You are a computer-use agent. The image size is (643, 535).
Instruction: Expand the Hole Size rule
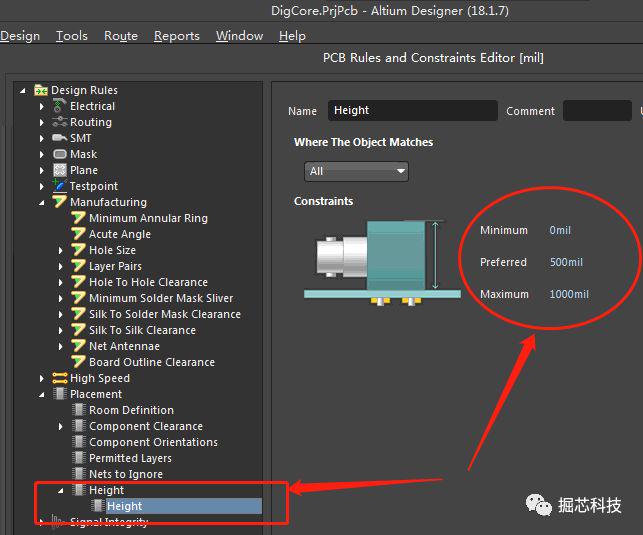pyautogui.click(x=61, y=250)
